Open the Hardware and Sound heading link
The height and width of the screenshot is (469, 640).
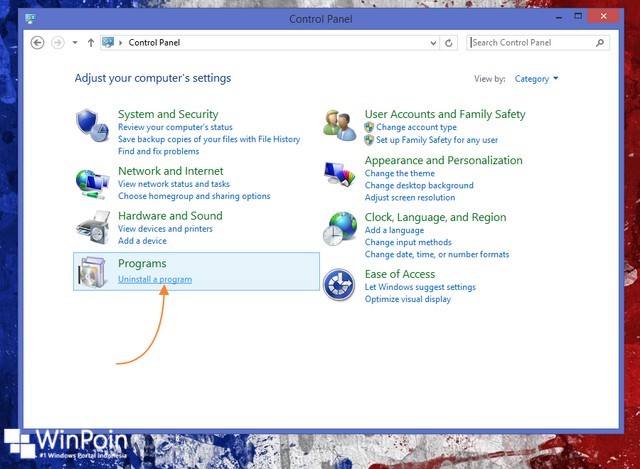[170, 216]
